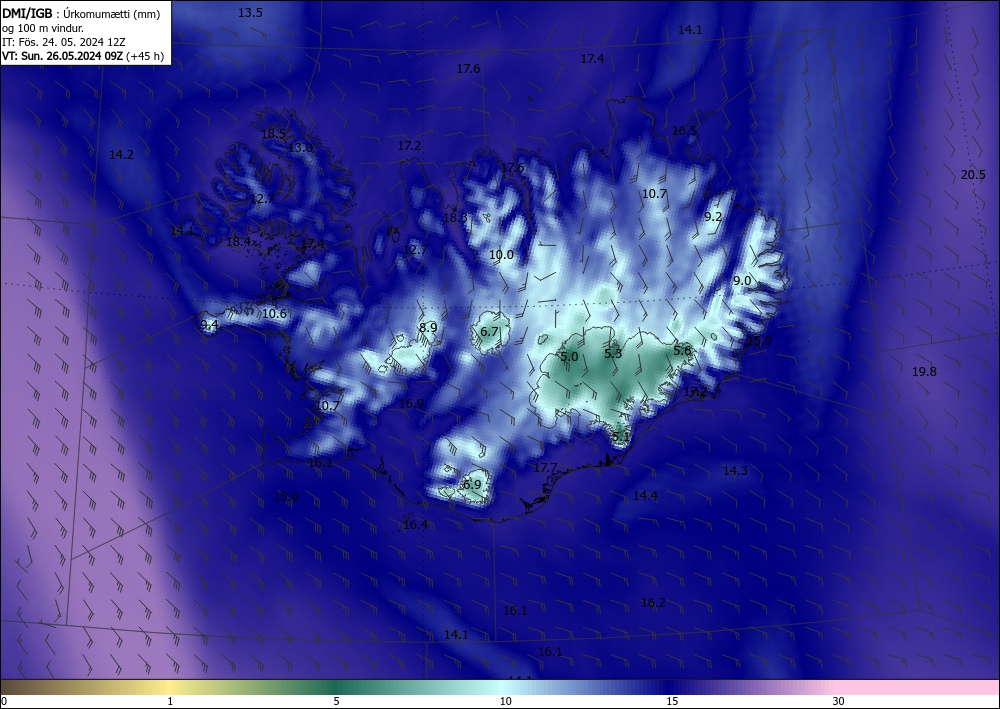Select the 17.7 value label
Viewport: 1000px width, 709px height.
click(x=545, y=468)
